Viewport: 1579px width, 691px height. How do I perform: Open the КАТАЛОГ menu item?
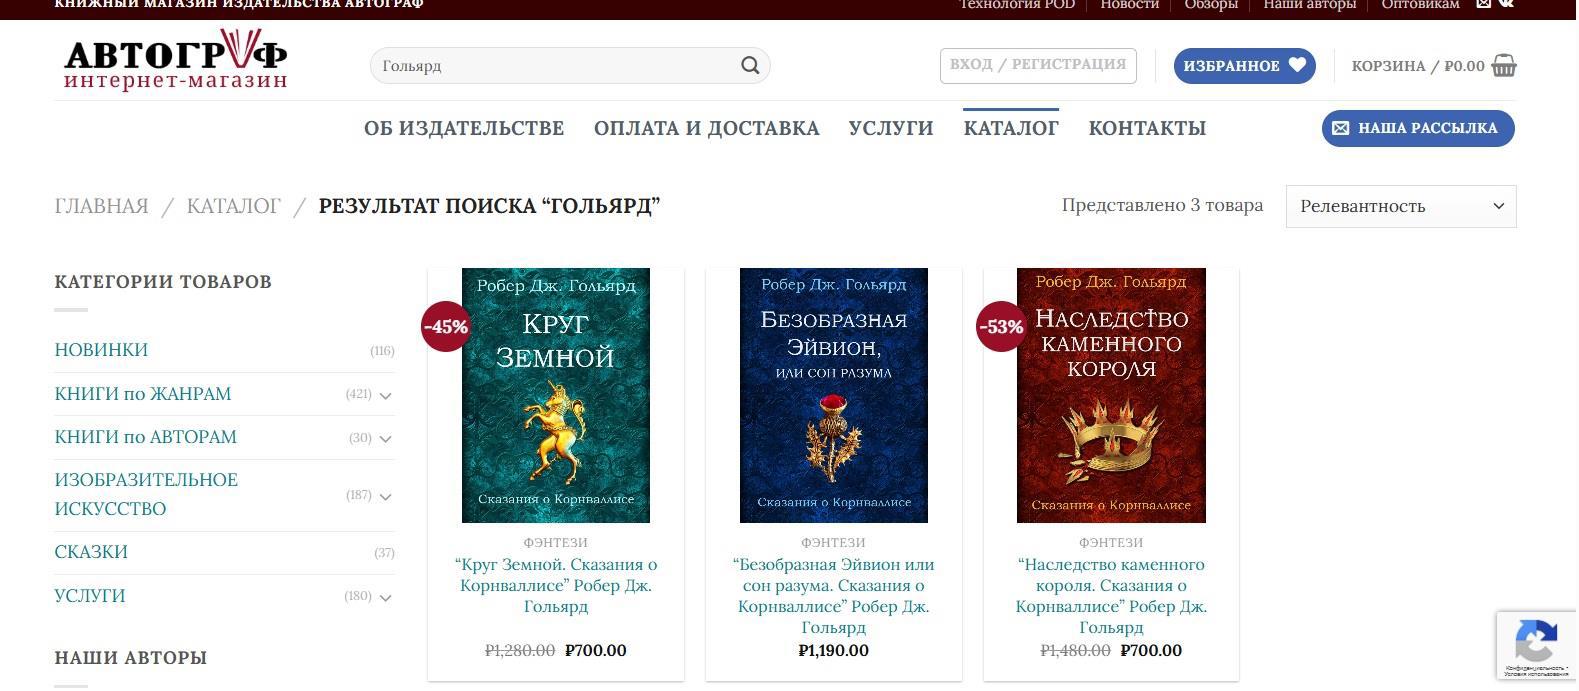click(1011, 128)
